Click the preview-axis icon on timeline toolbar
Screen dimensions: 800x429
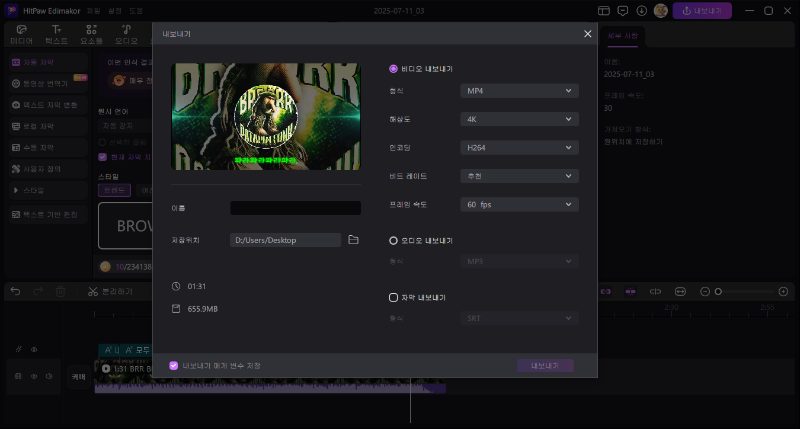point(655,291)
